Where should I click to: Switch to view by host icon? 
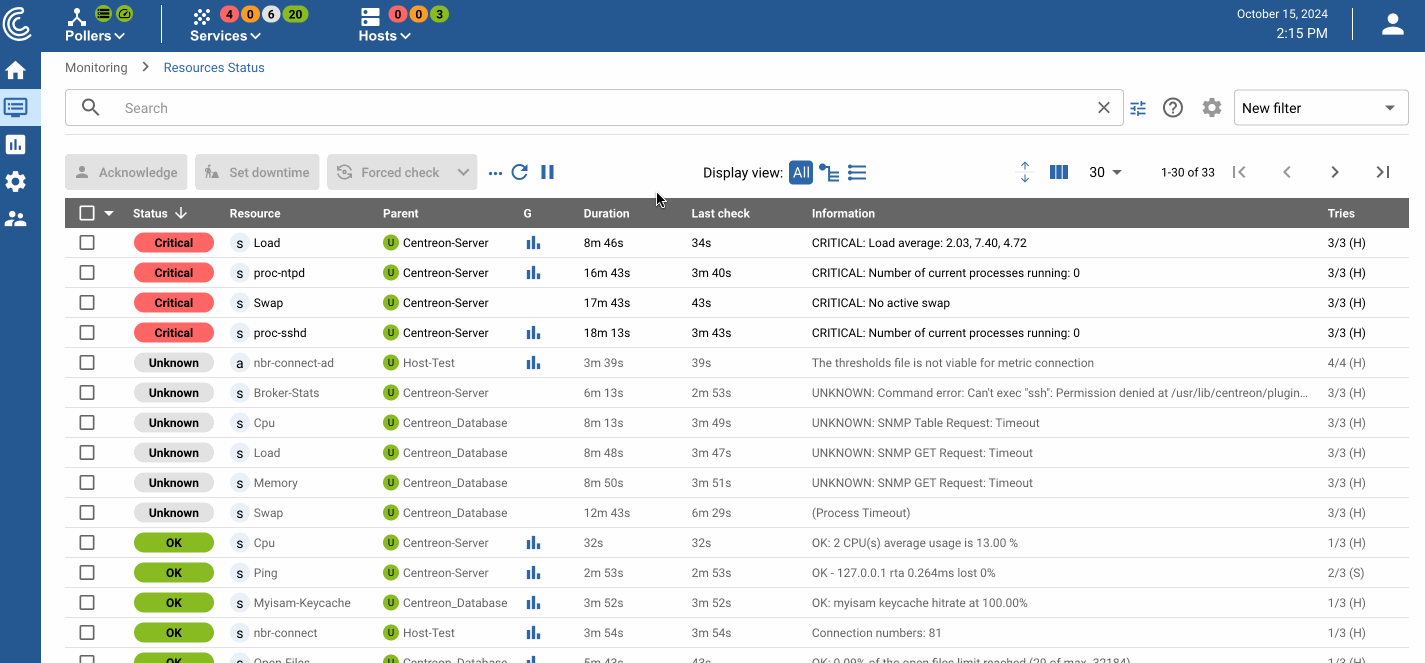(x=829, y=173)
